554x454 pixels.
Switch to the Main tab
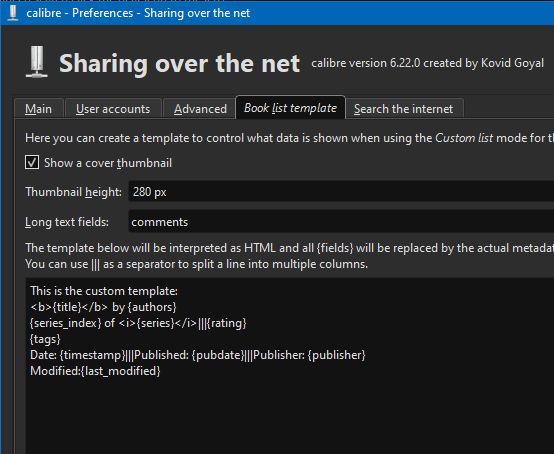pos(39,108)
